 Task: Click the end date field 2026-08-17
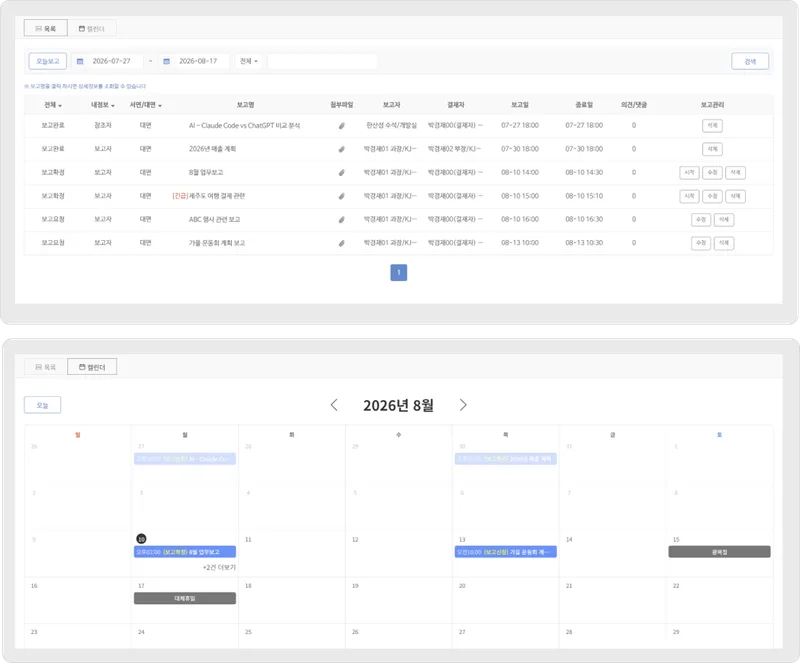[198, 61]
